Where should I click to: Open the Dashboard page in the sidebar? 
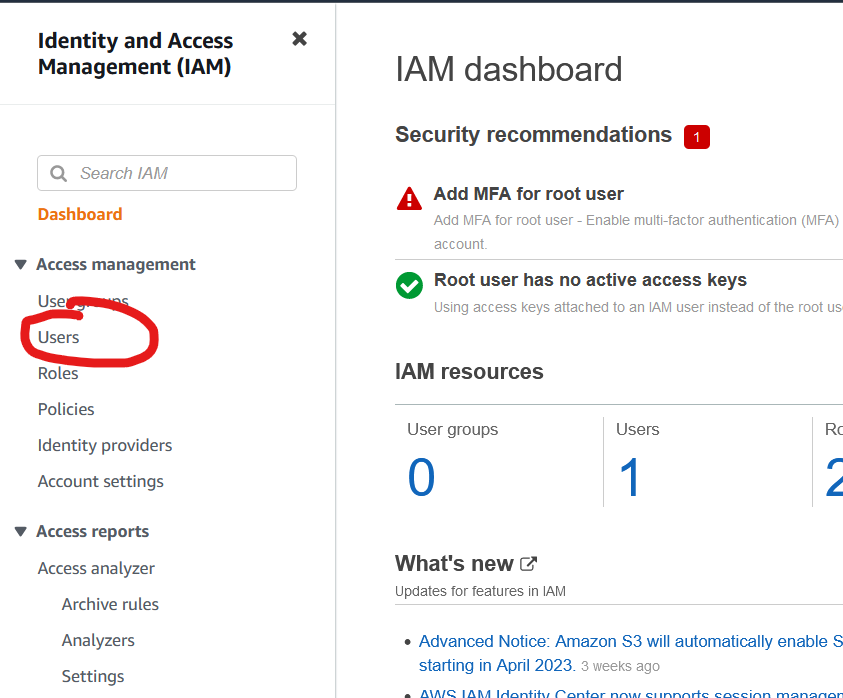pos(80,214)
